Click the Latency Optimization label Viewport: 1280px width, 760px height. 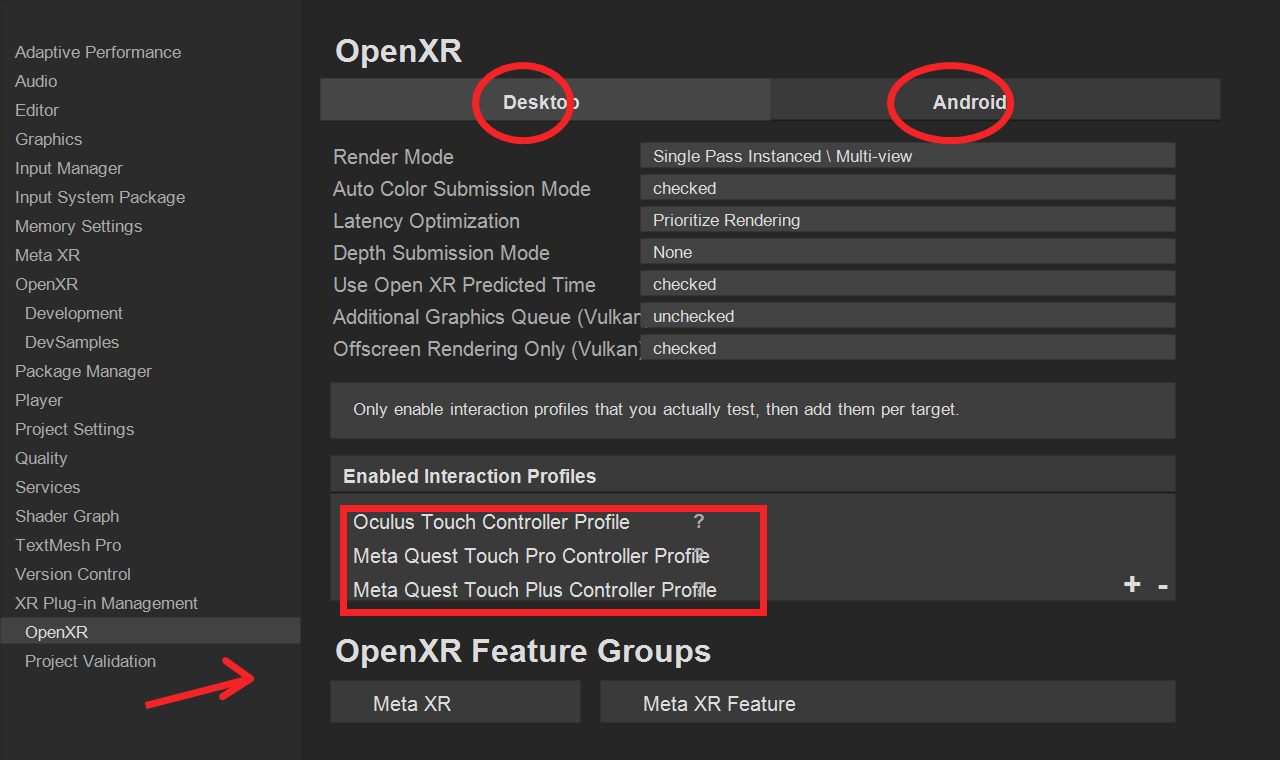(x=426, y=221)
